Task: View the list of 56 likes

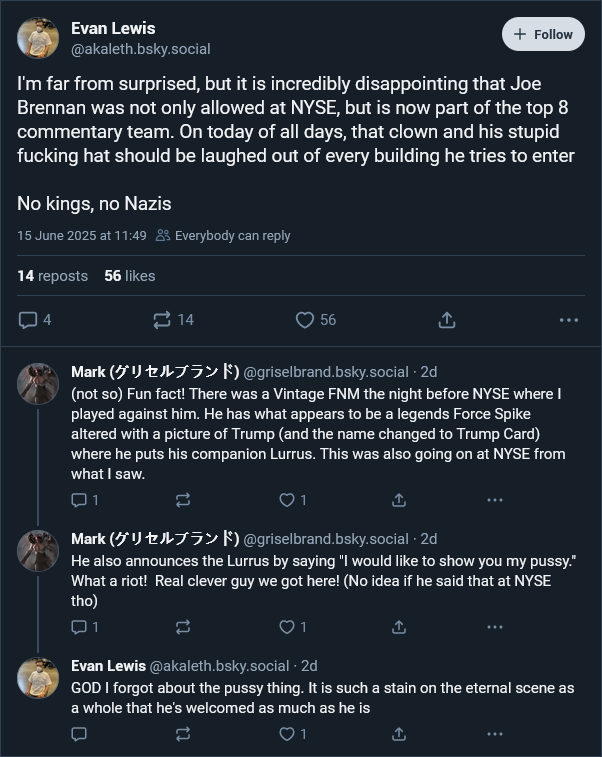Action: pos(130,276)
